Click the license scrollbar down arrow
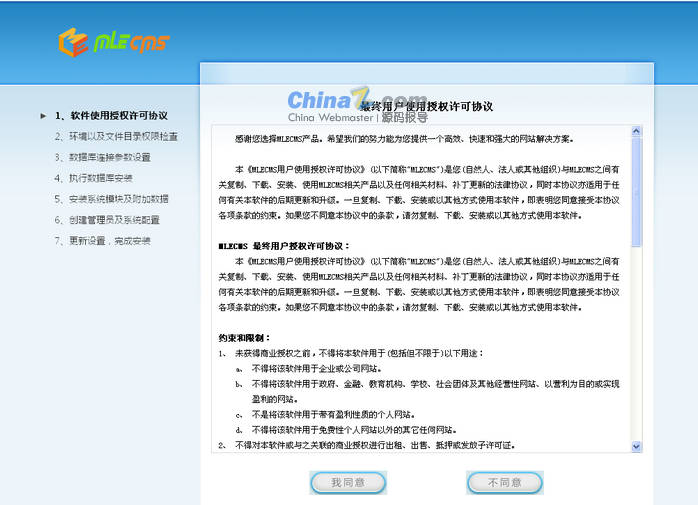698x505 pixels. click(636, 446)
